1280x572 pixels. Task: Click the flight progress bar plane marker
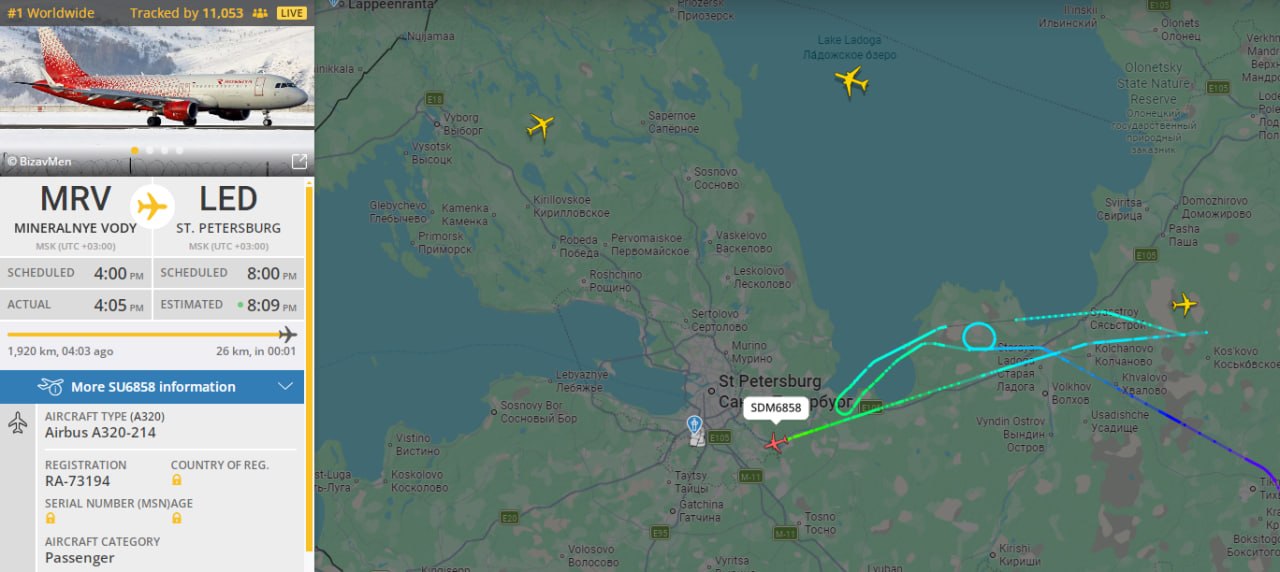coord(288,334)
